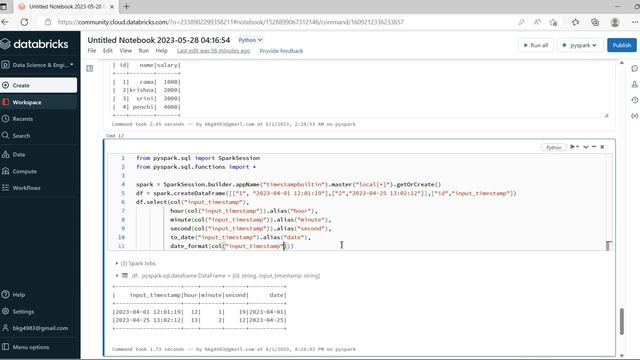Click the browser refresh button
This screenshot has height=360, width=640.
pyautogui.click(x=24, y=22)
